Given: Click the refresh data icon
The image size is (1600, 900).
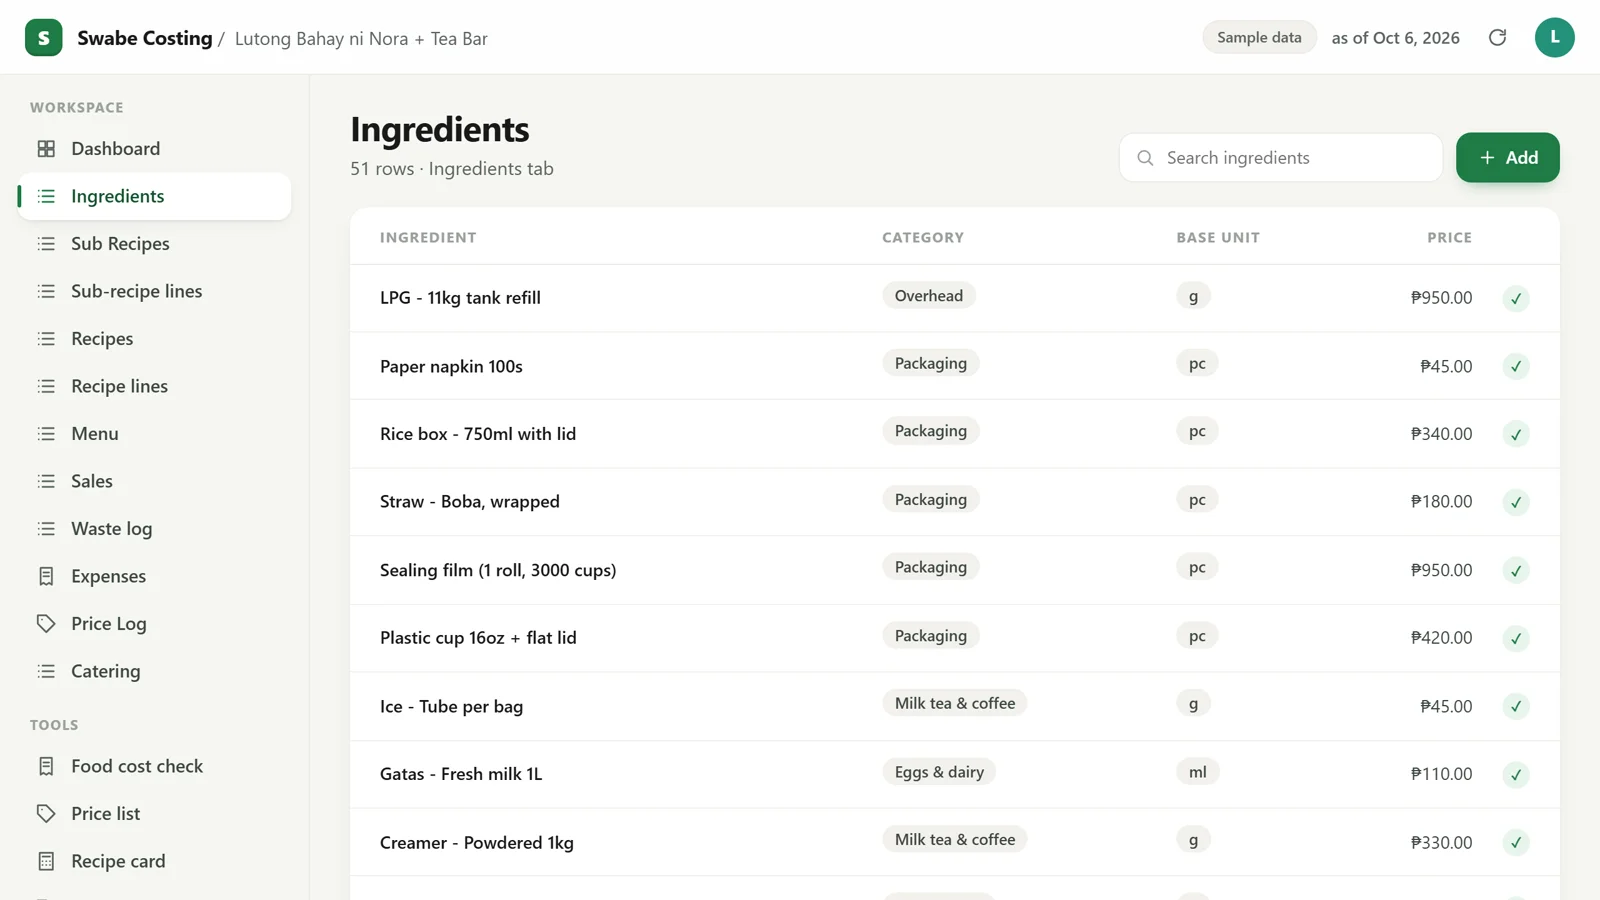Looking at the screenshot, I should click(1497, 38).
